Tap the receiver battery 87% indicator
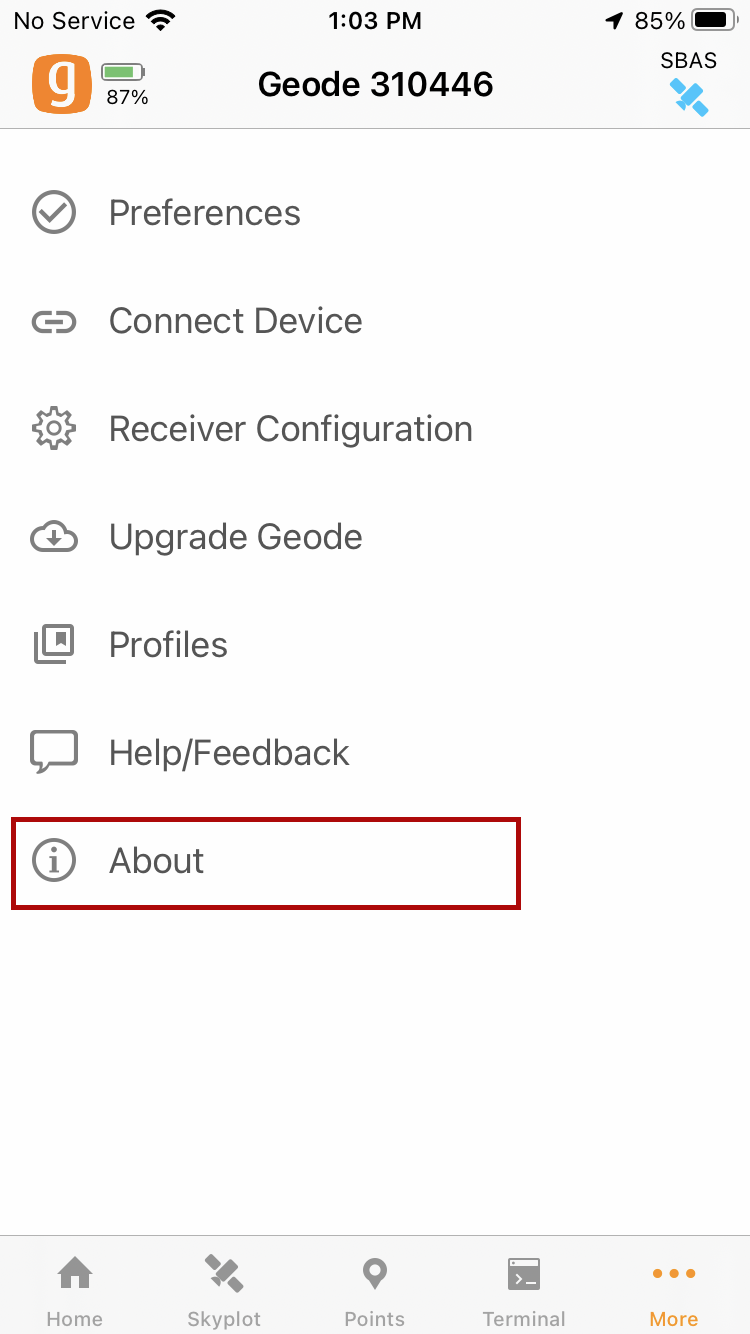The height and width of the screenshot is (1334, 750). [x=125, y=84]
